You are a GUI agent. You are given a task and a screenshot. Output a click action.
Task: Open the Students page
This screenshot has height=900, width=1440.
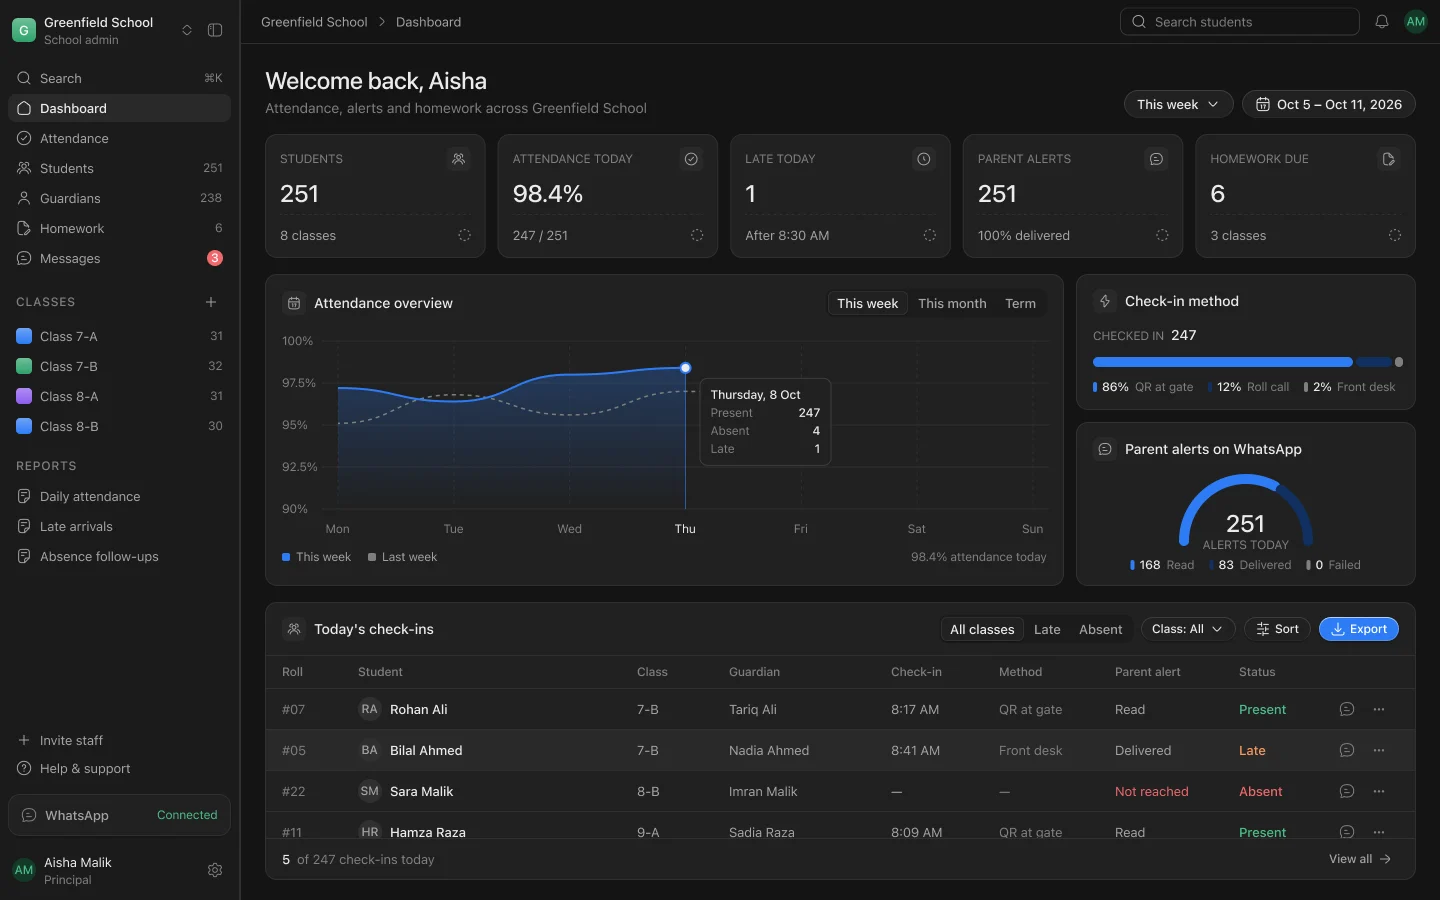coord(119,168)
